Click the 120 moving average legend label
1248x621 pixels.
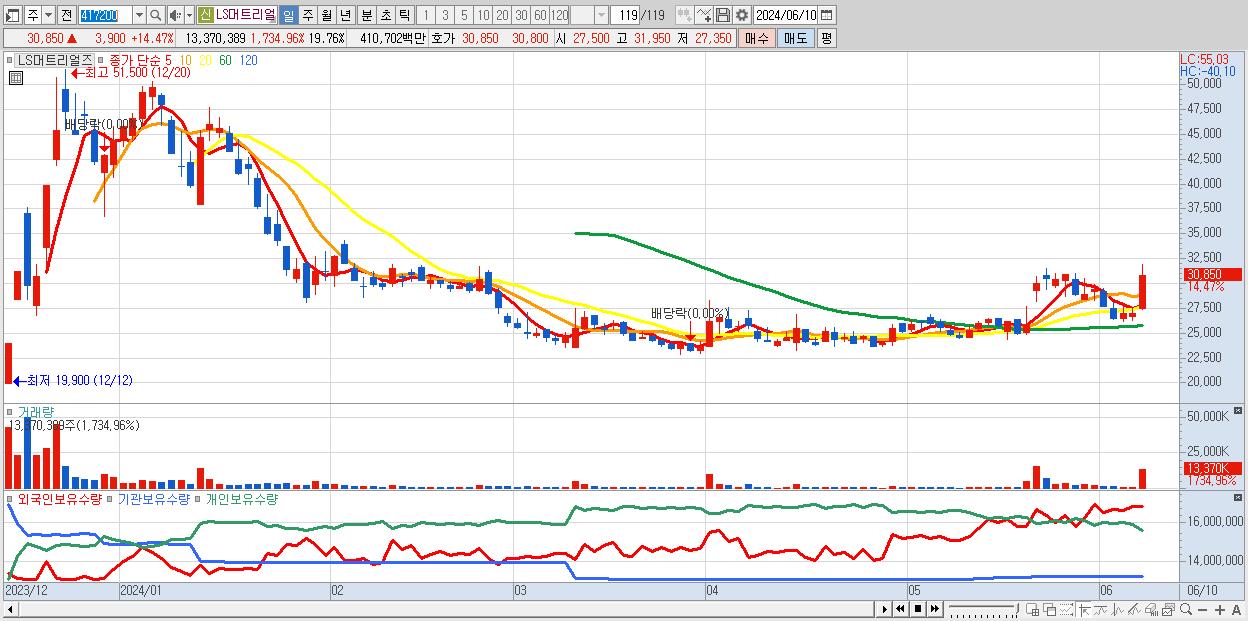pos(249,60)
